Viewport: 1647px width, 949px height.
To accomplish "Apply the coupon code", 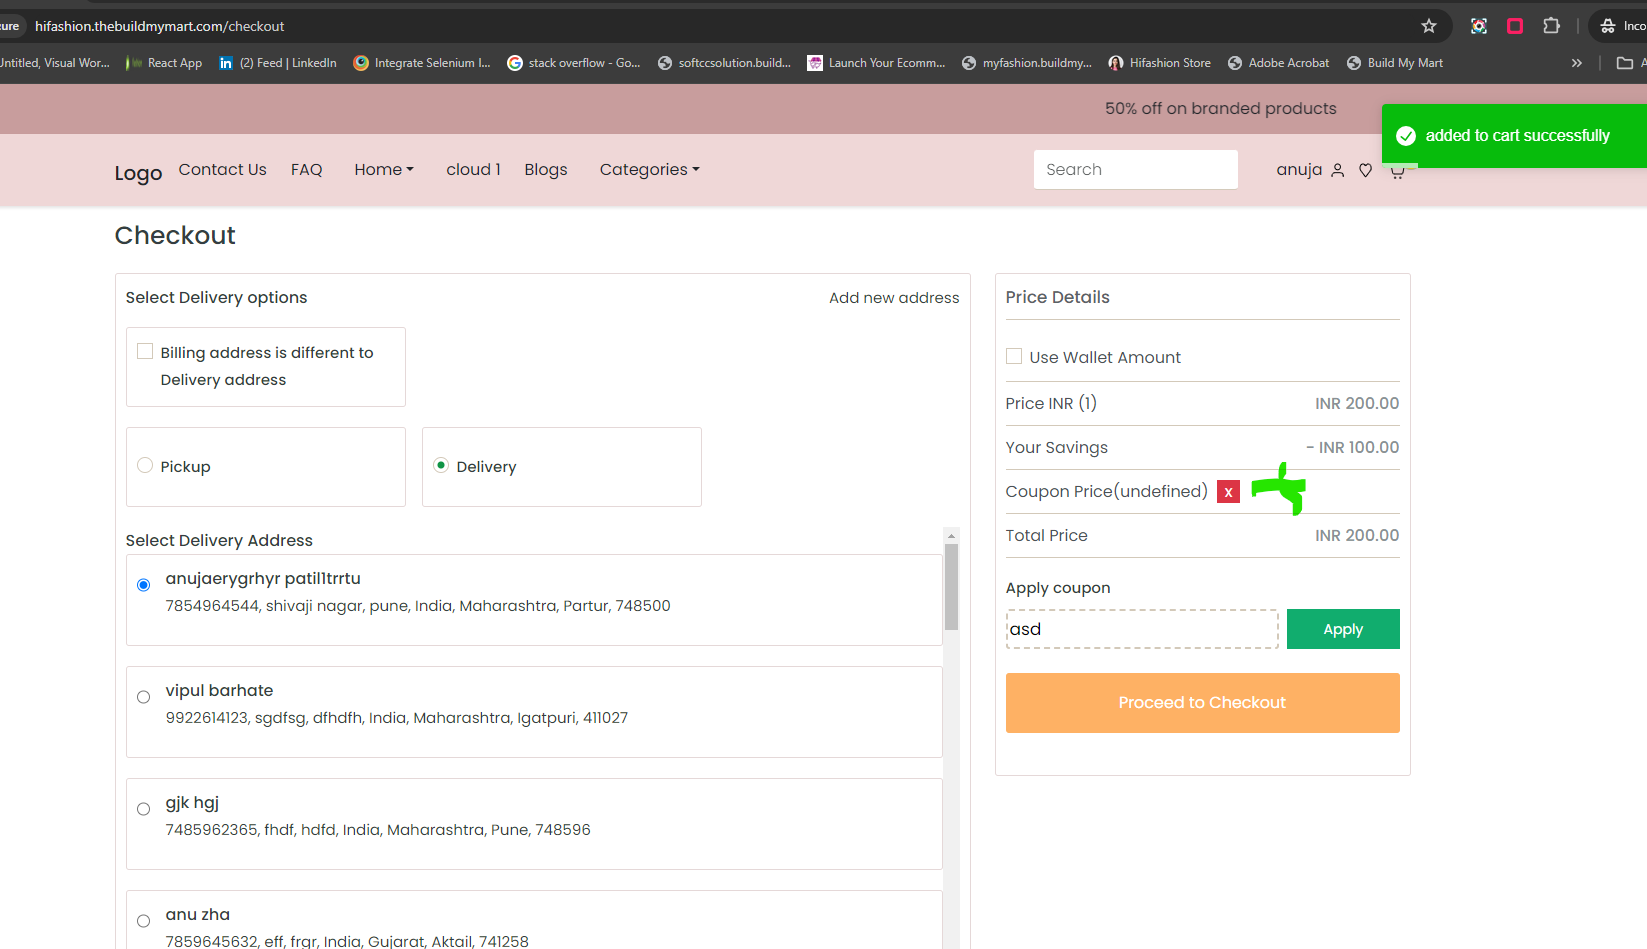I will pyautogui.click(x=1343, y=629).
